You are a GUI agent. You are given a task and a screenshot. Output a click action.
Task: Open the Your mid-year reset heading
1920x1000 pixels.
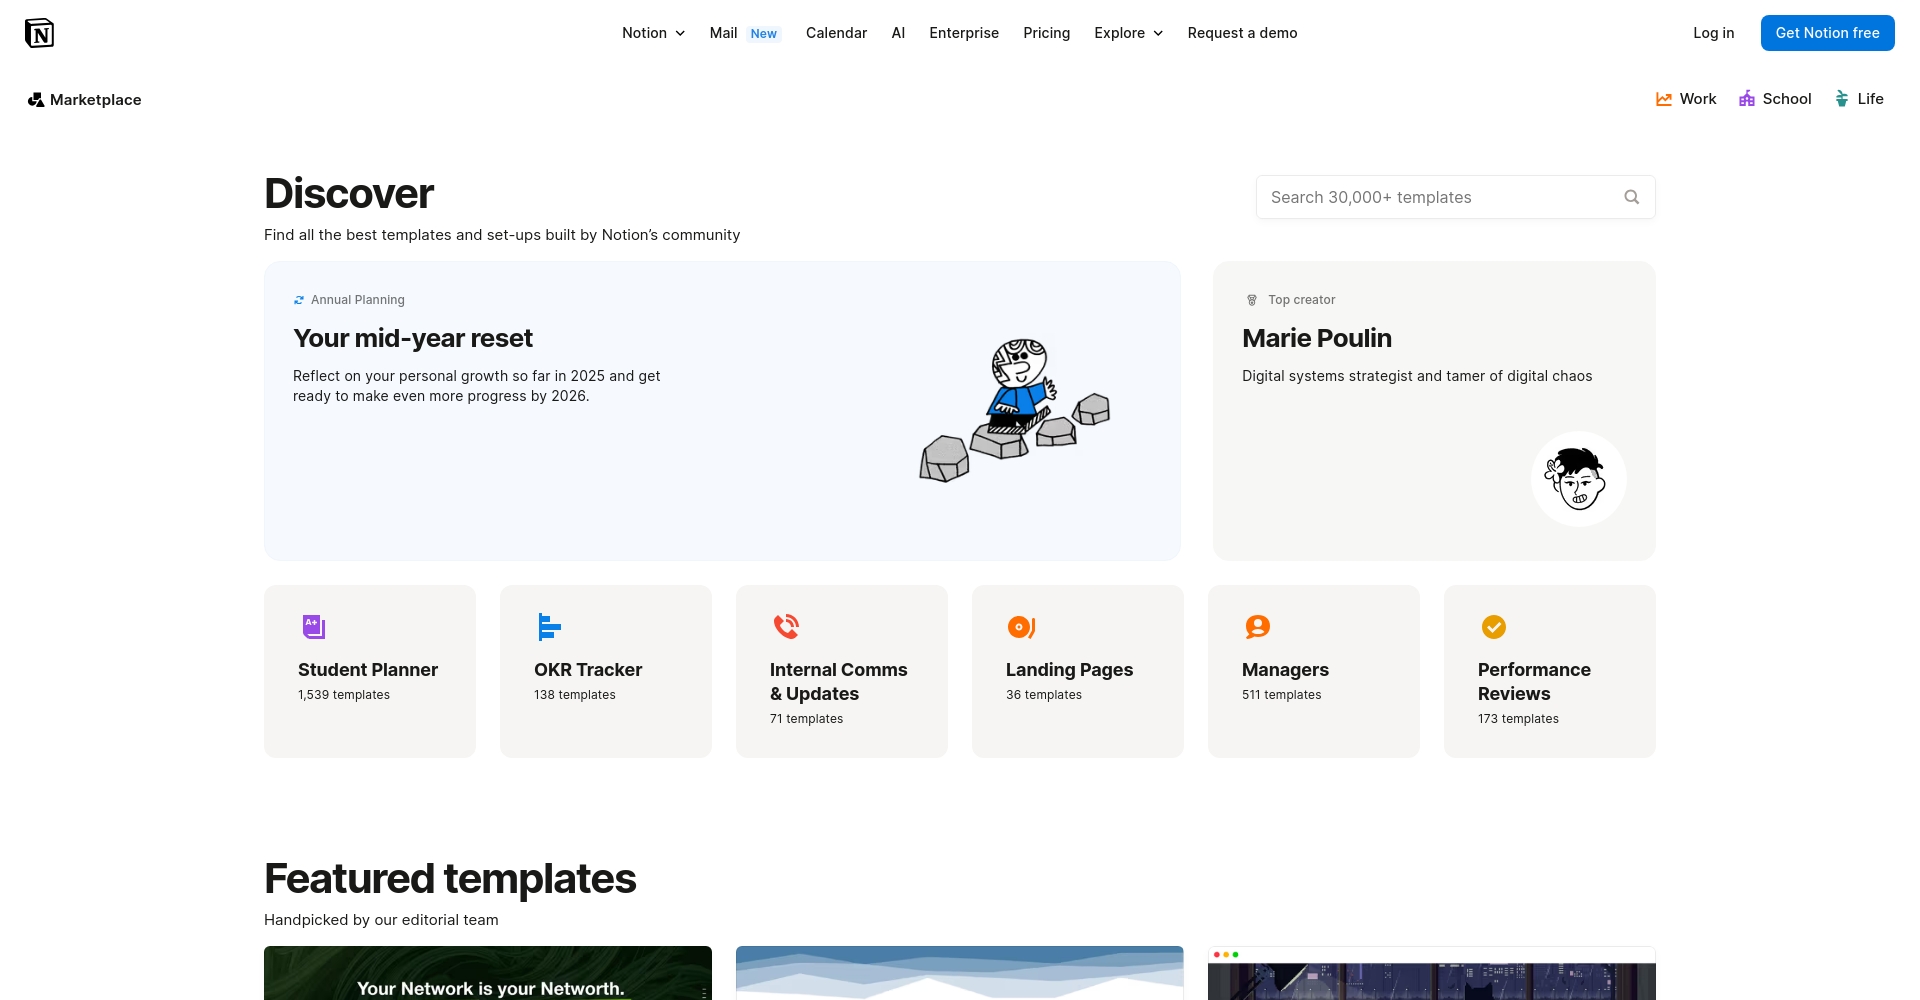pos(413,338)
